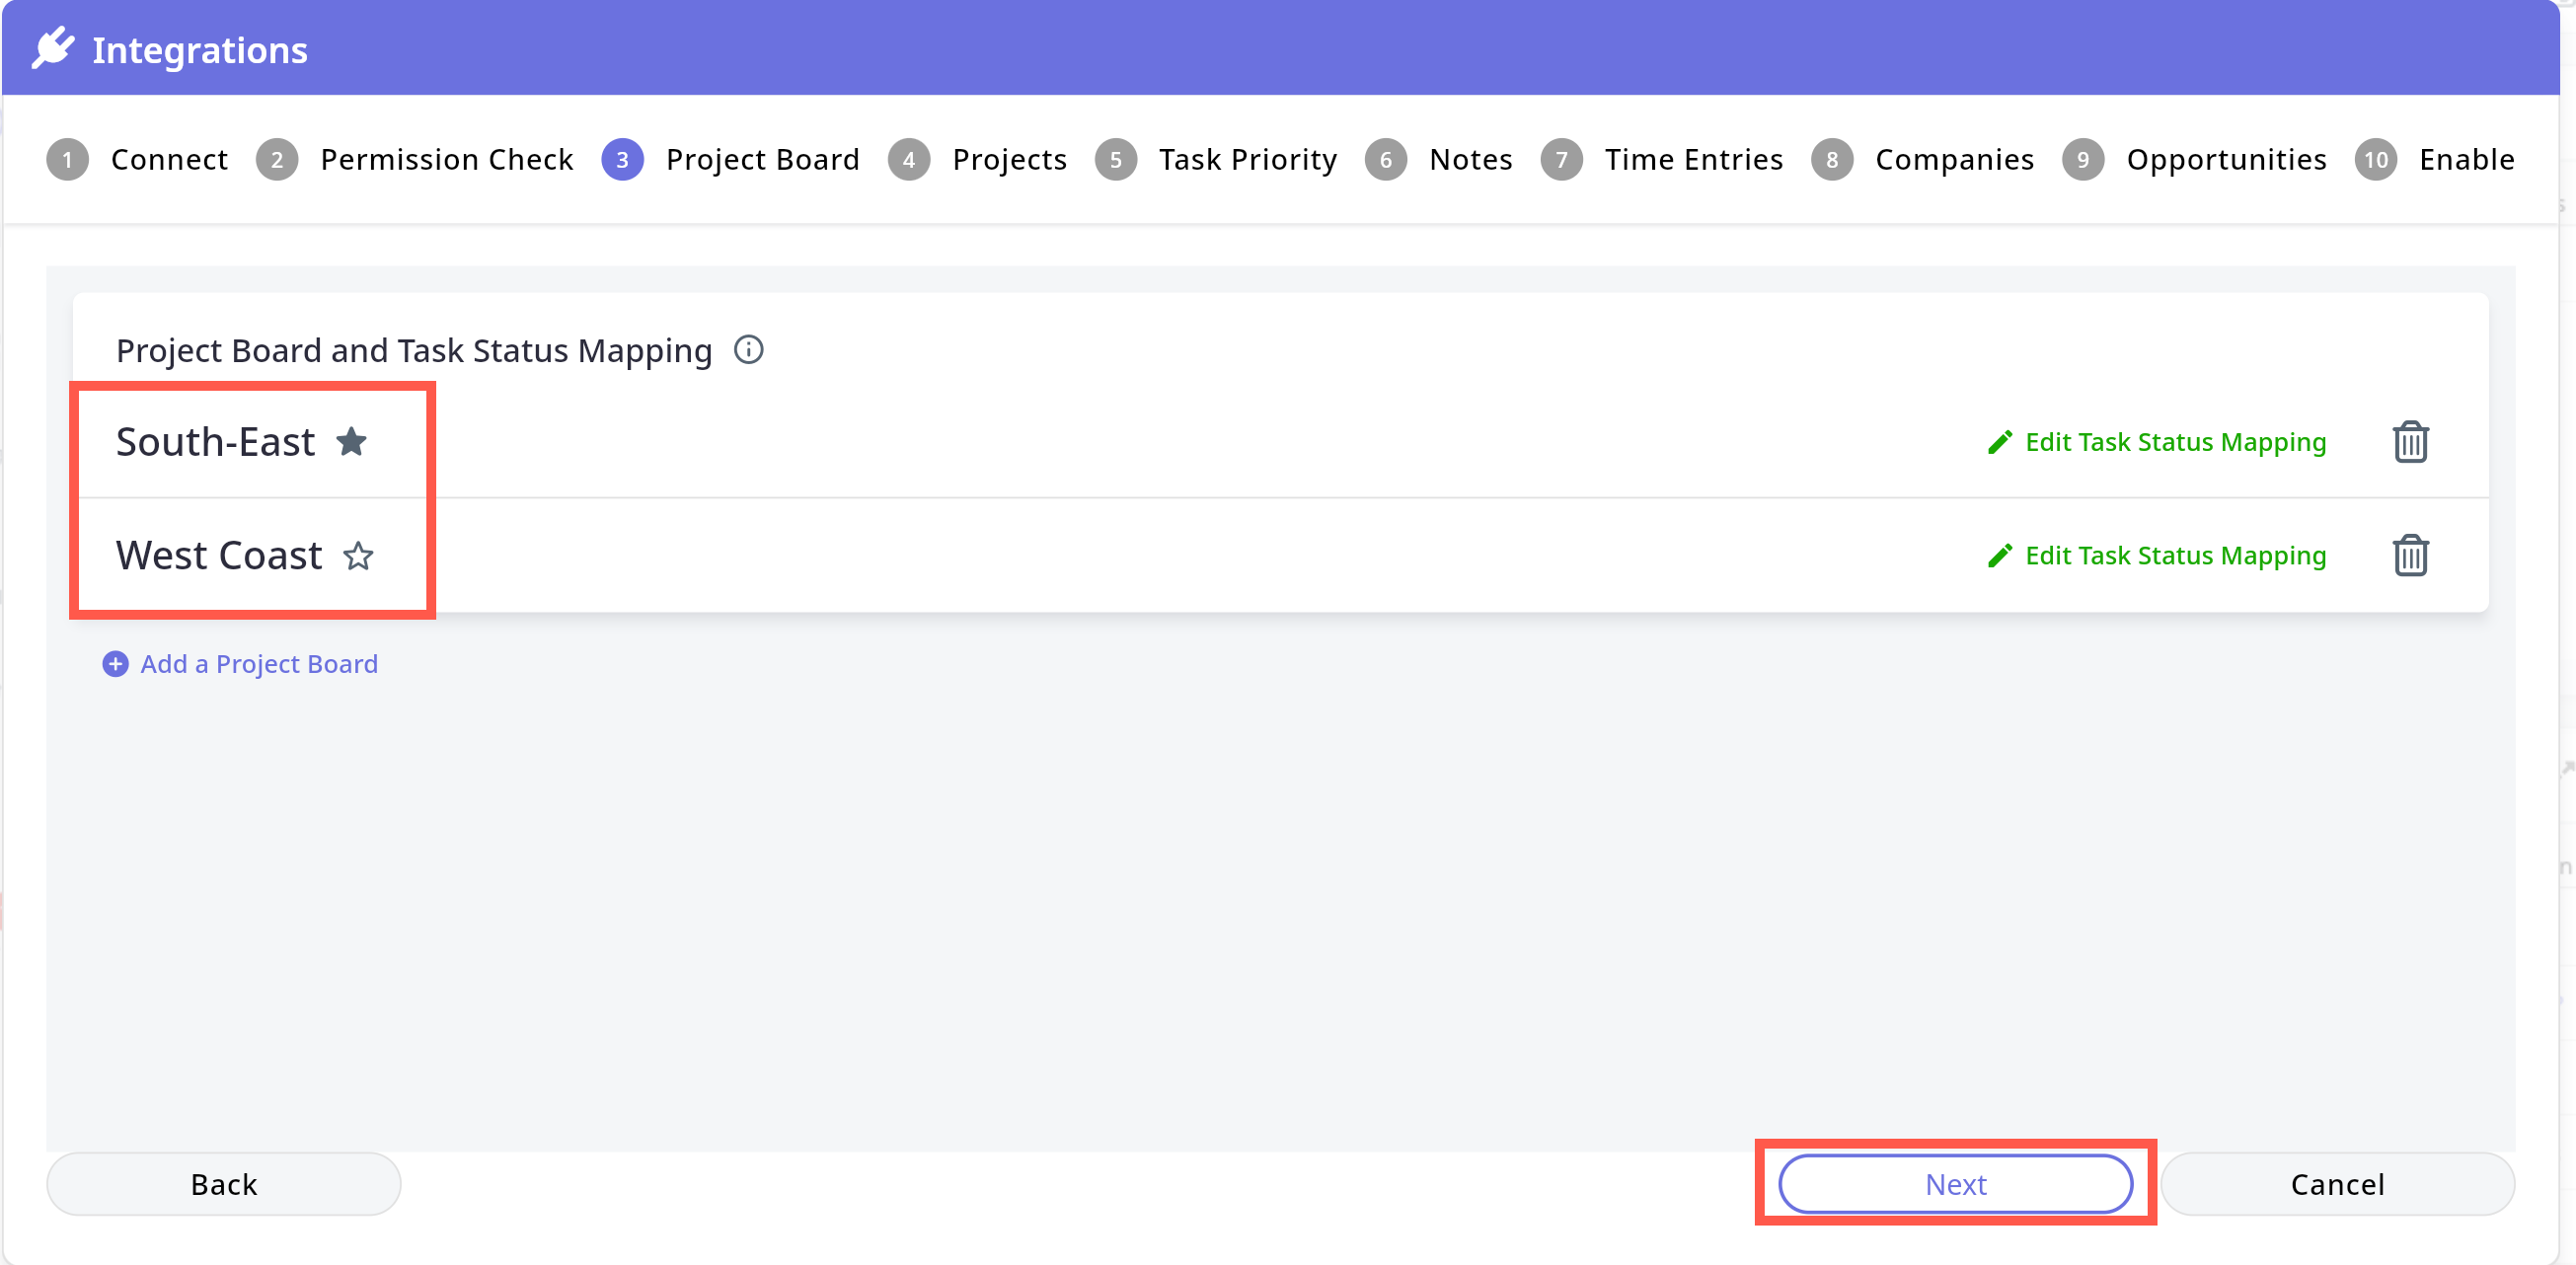Set West Coast as default with star
Screen dimensions: 2576x1265
358,555
